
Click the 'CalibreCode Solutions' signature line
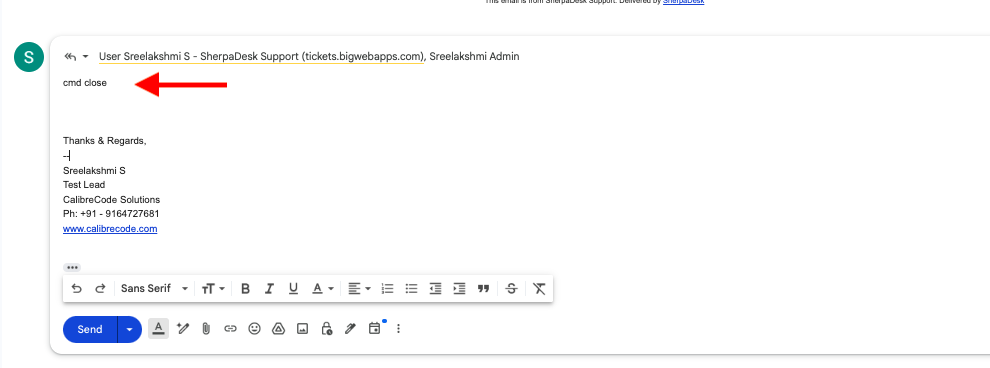click(x=112, y=199)
